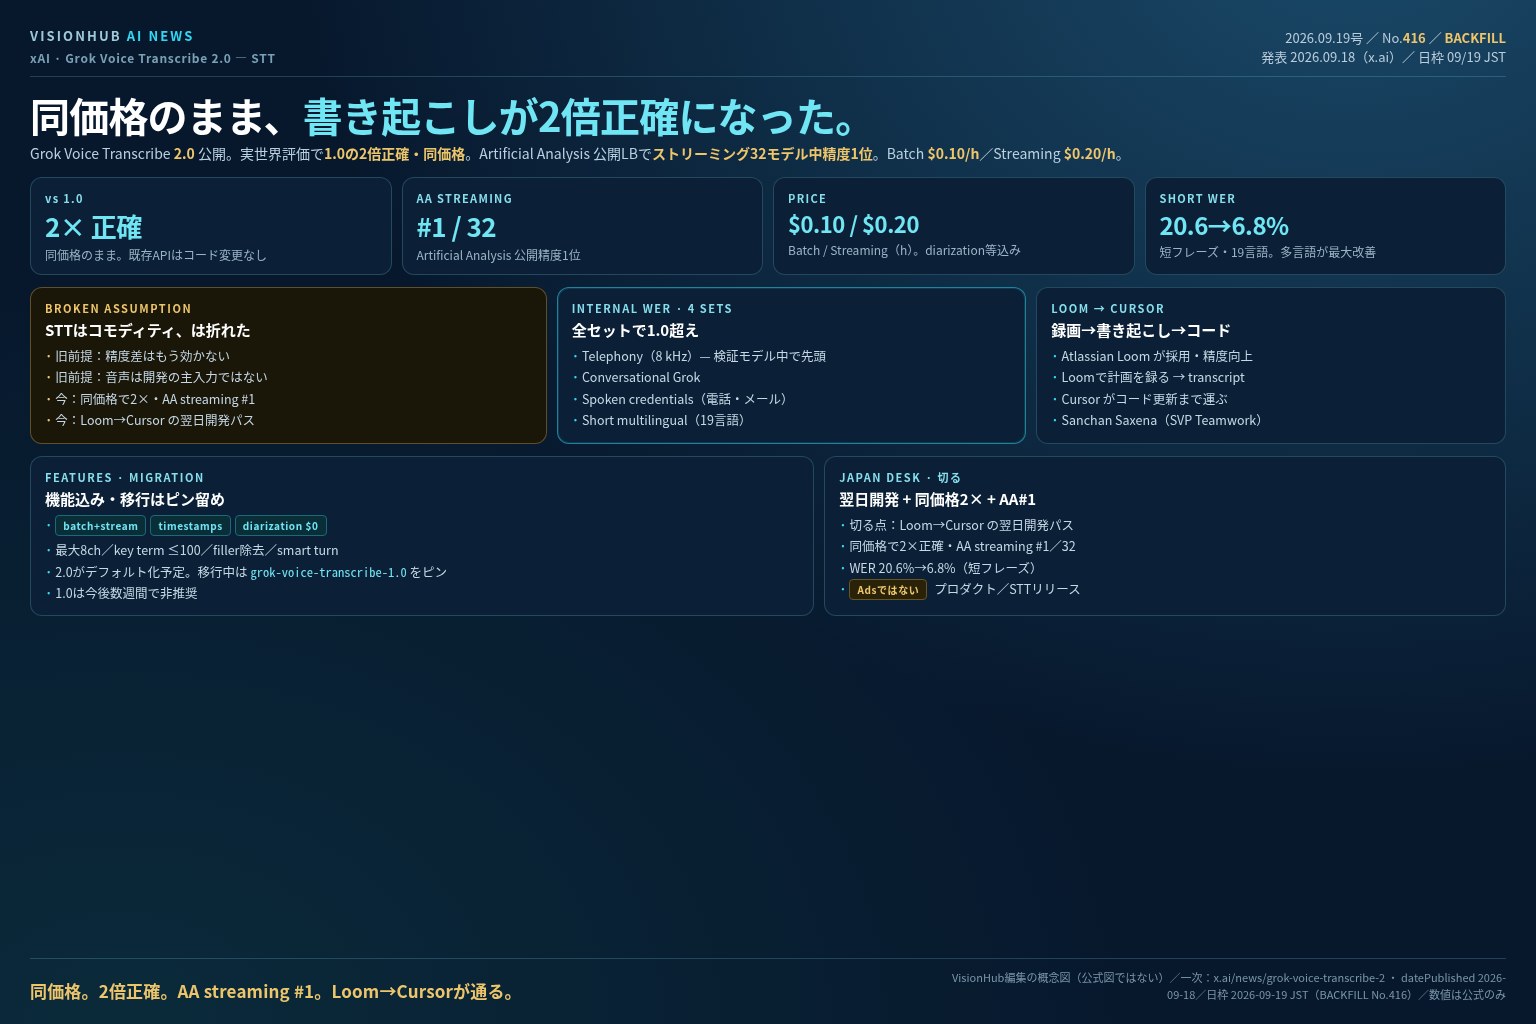Viewport: 1536px width, 1024px height.
Task: Click the 'INTERNAL WER · 4 SETS' label
Action: pyautogui.click(x=652, y=309)
